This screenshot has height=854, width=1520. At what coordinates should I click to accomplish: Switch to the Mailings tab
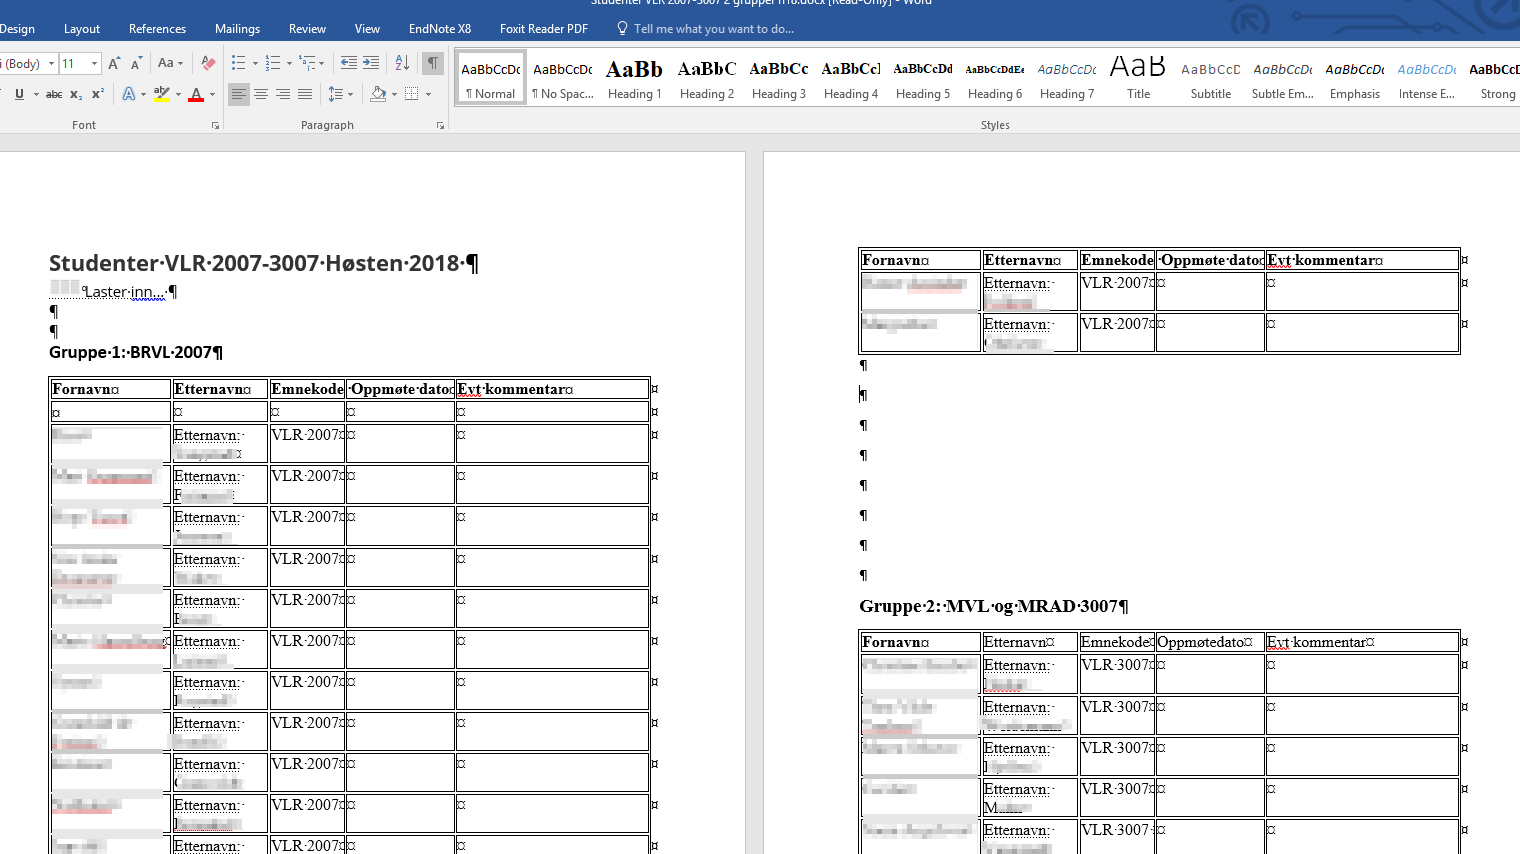237,29
